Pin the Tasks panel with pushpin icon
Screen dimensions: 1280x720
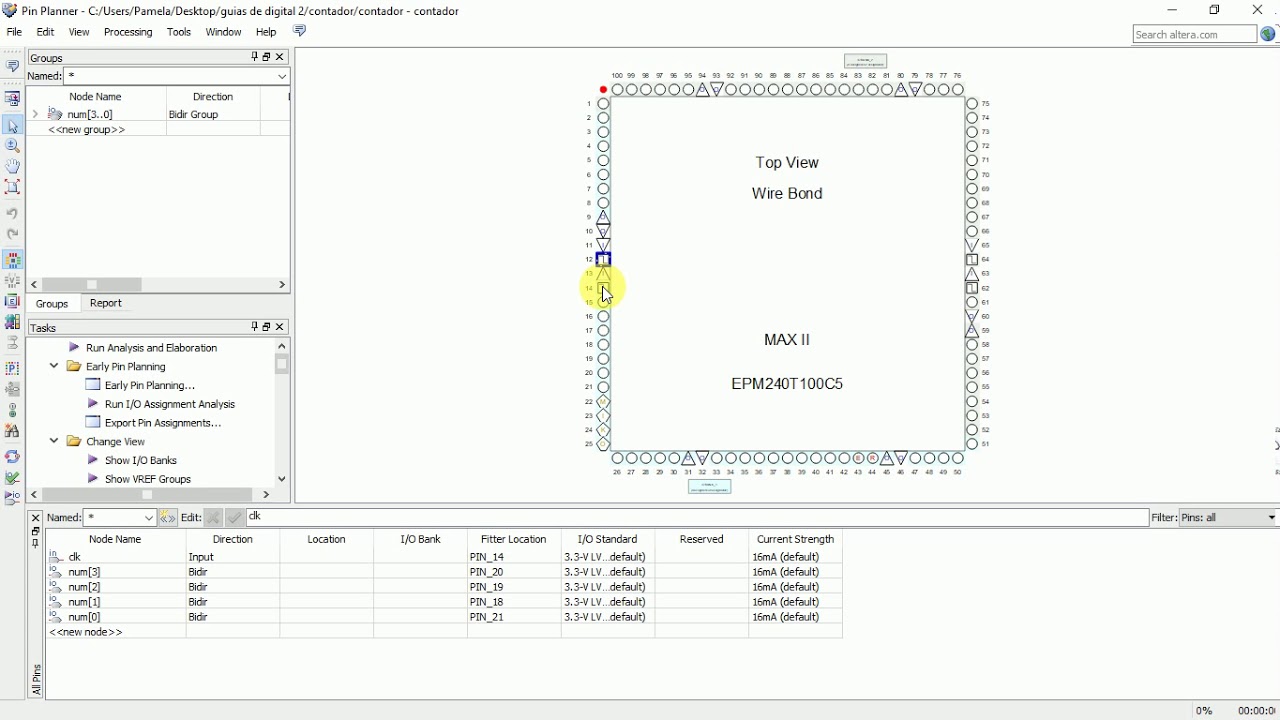click(x=254, y=327)
